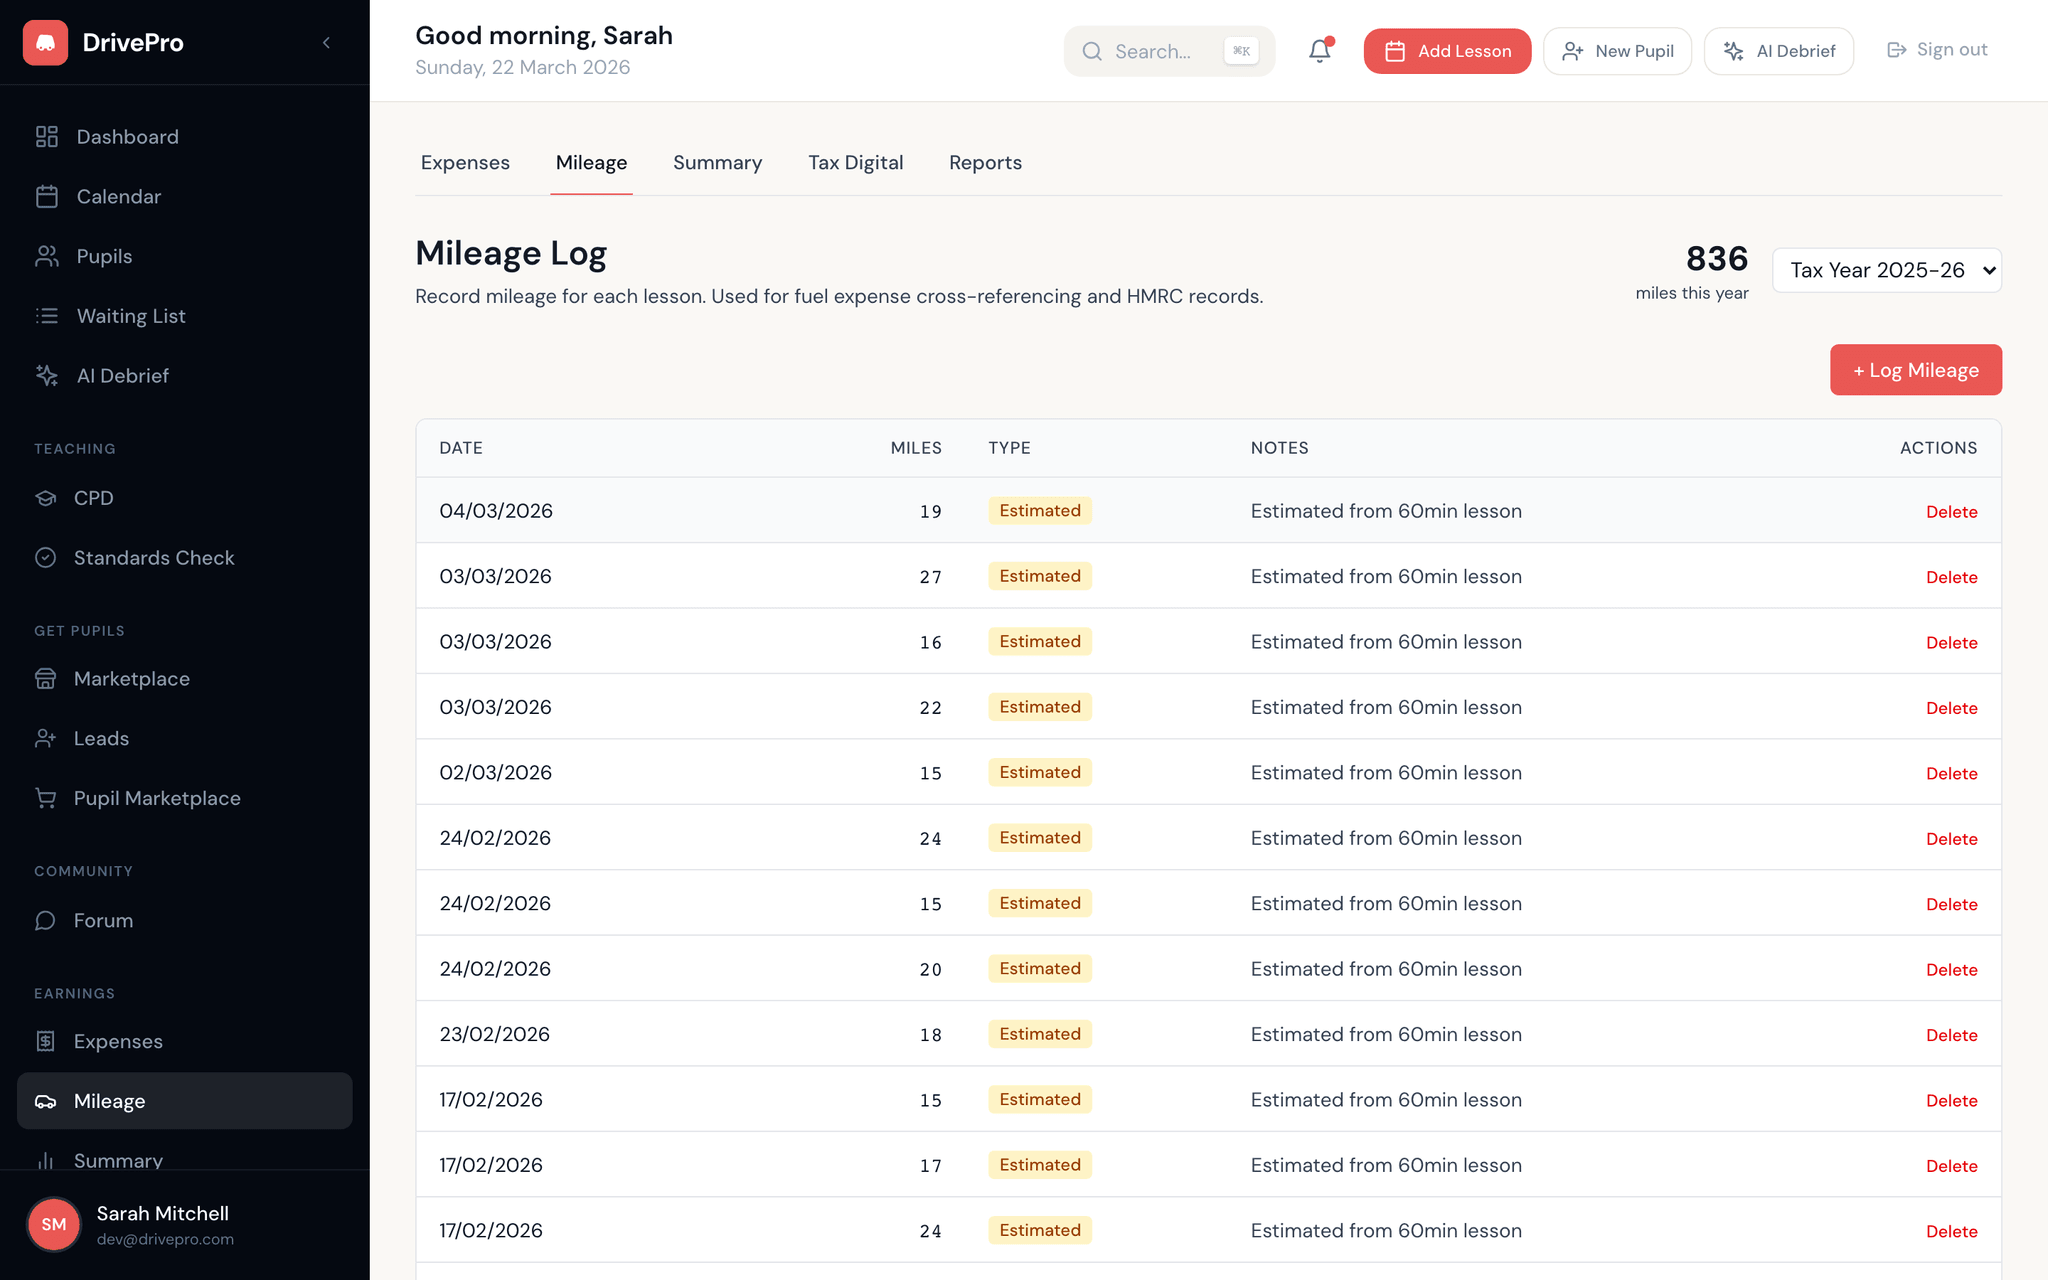The height and width of the screenshot is (1280, 2048).
Task: Click the Waiting List icon
Action: pos(46,316)
